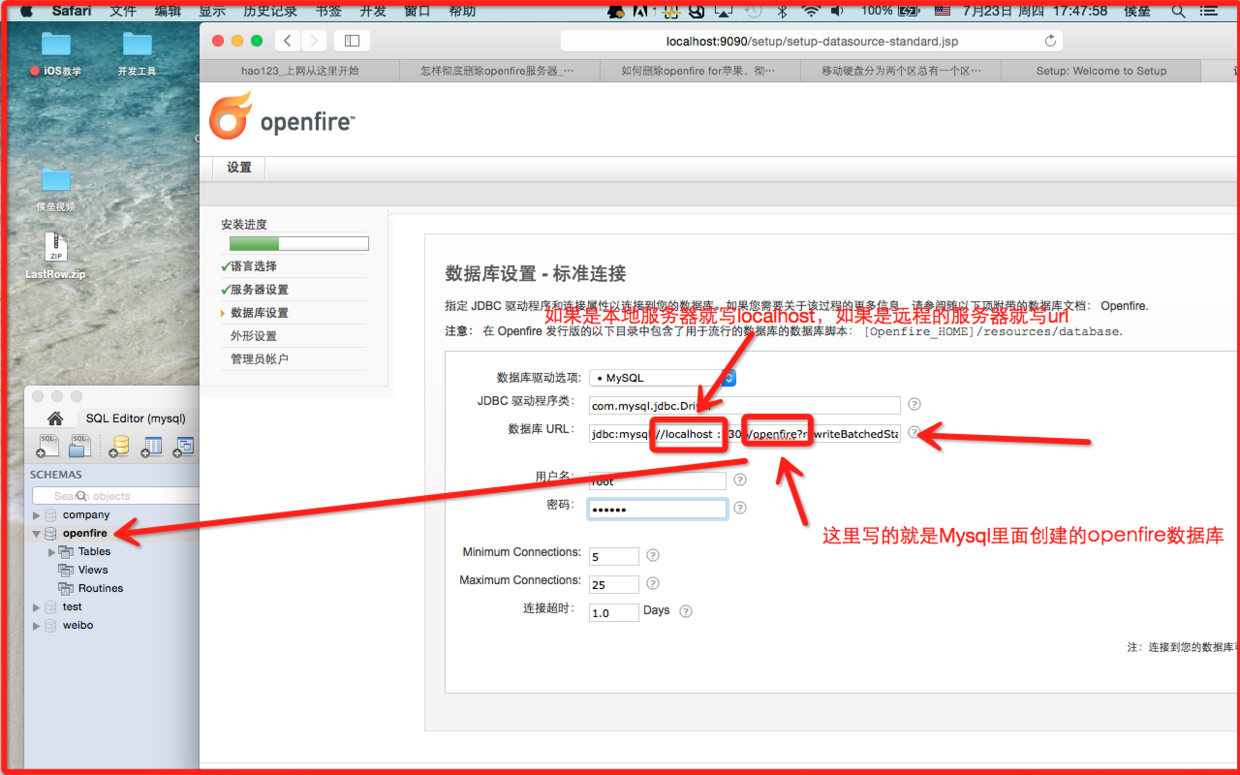Viewport: 1240px width, 775px height.
Task: Click the US flag input source icon
Action: coord(942,11)
